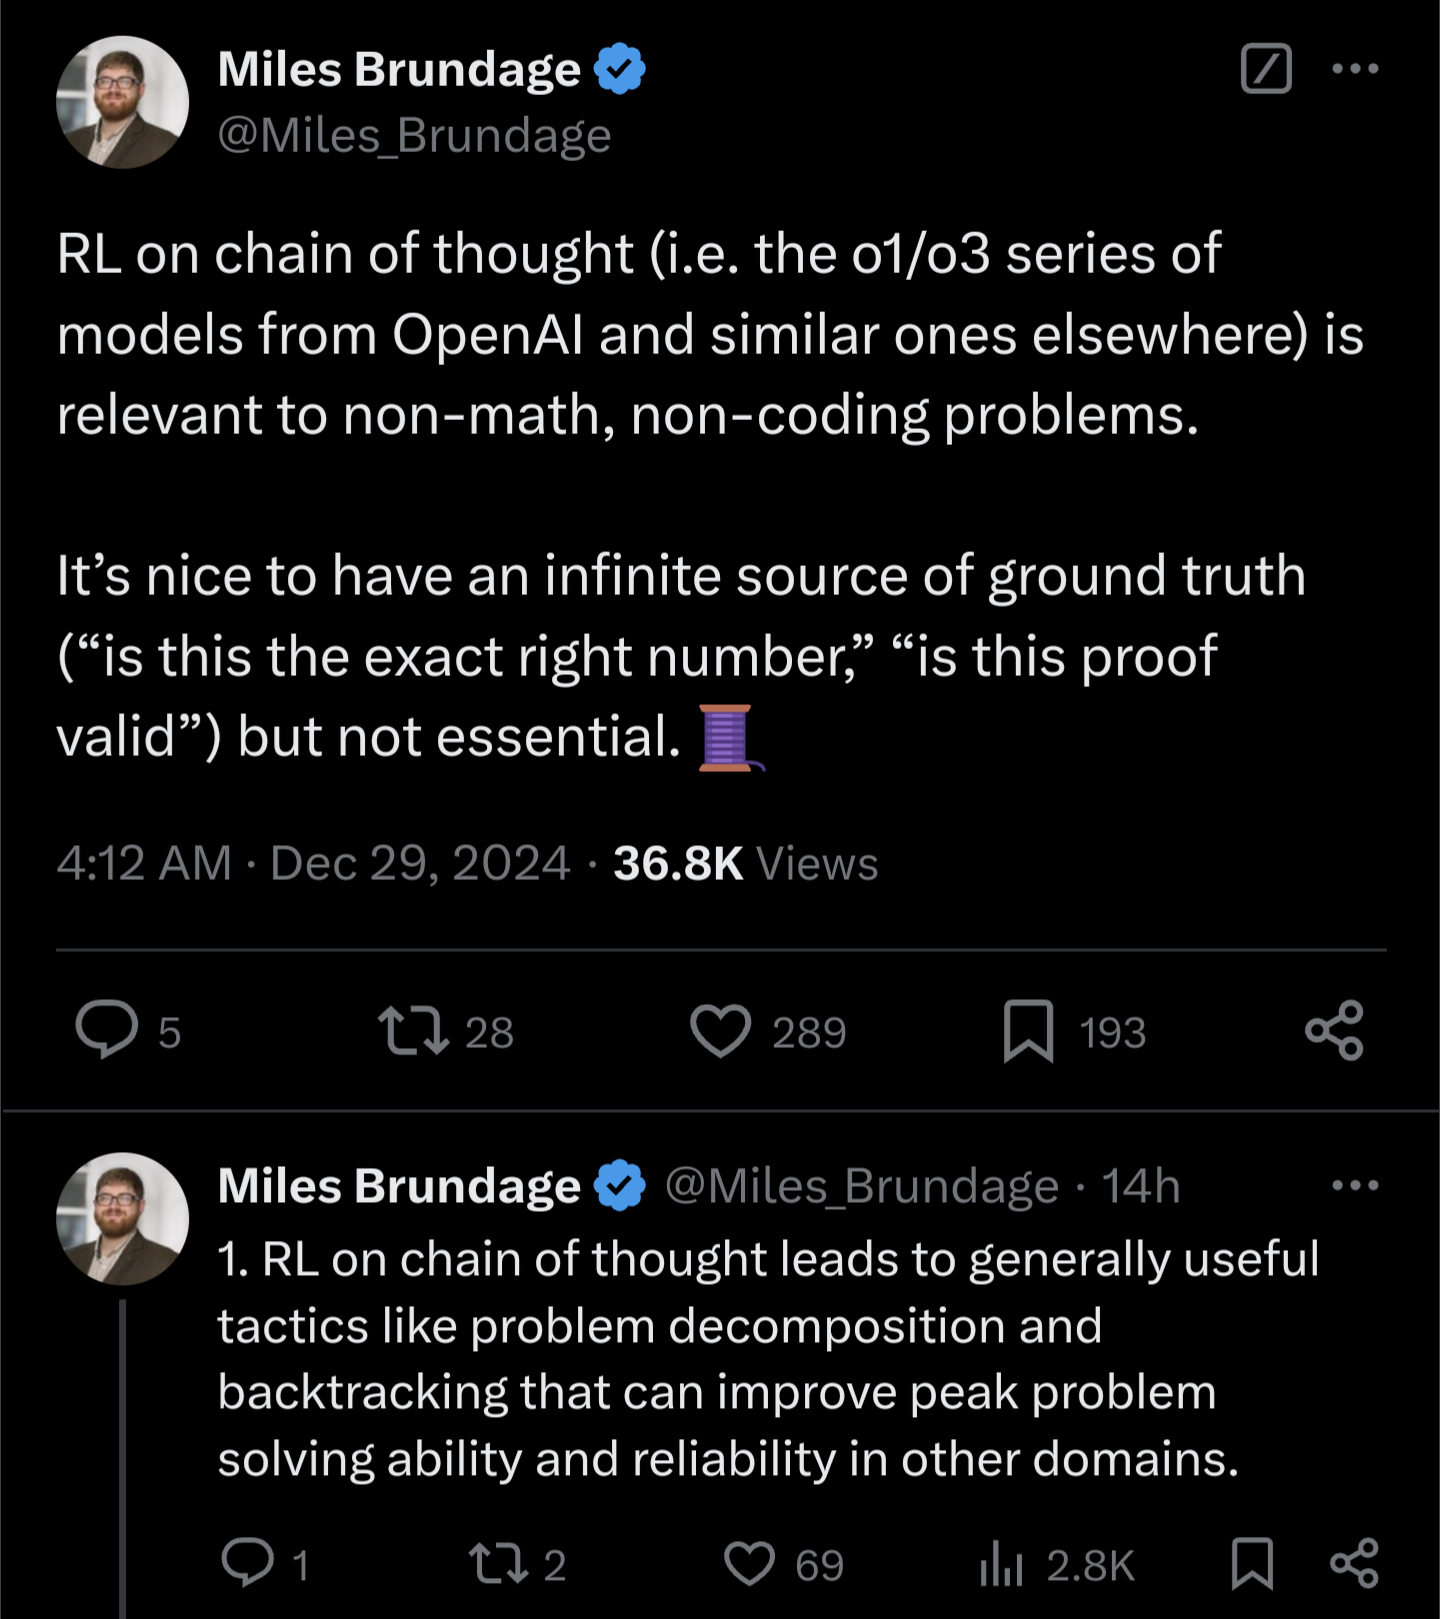Open main tweet's three-dot more menu
1440x1619 pixels.
click(1356, 69)
